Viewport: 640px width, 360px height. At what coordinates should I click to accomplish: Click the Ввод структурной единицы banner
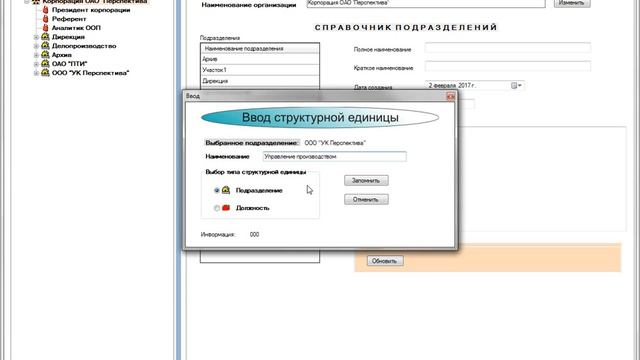click(320, 118)
